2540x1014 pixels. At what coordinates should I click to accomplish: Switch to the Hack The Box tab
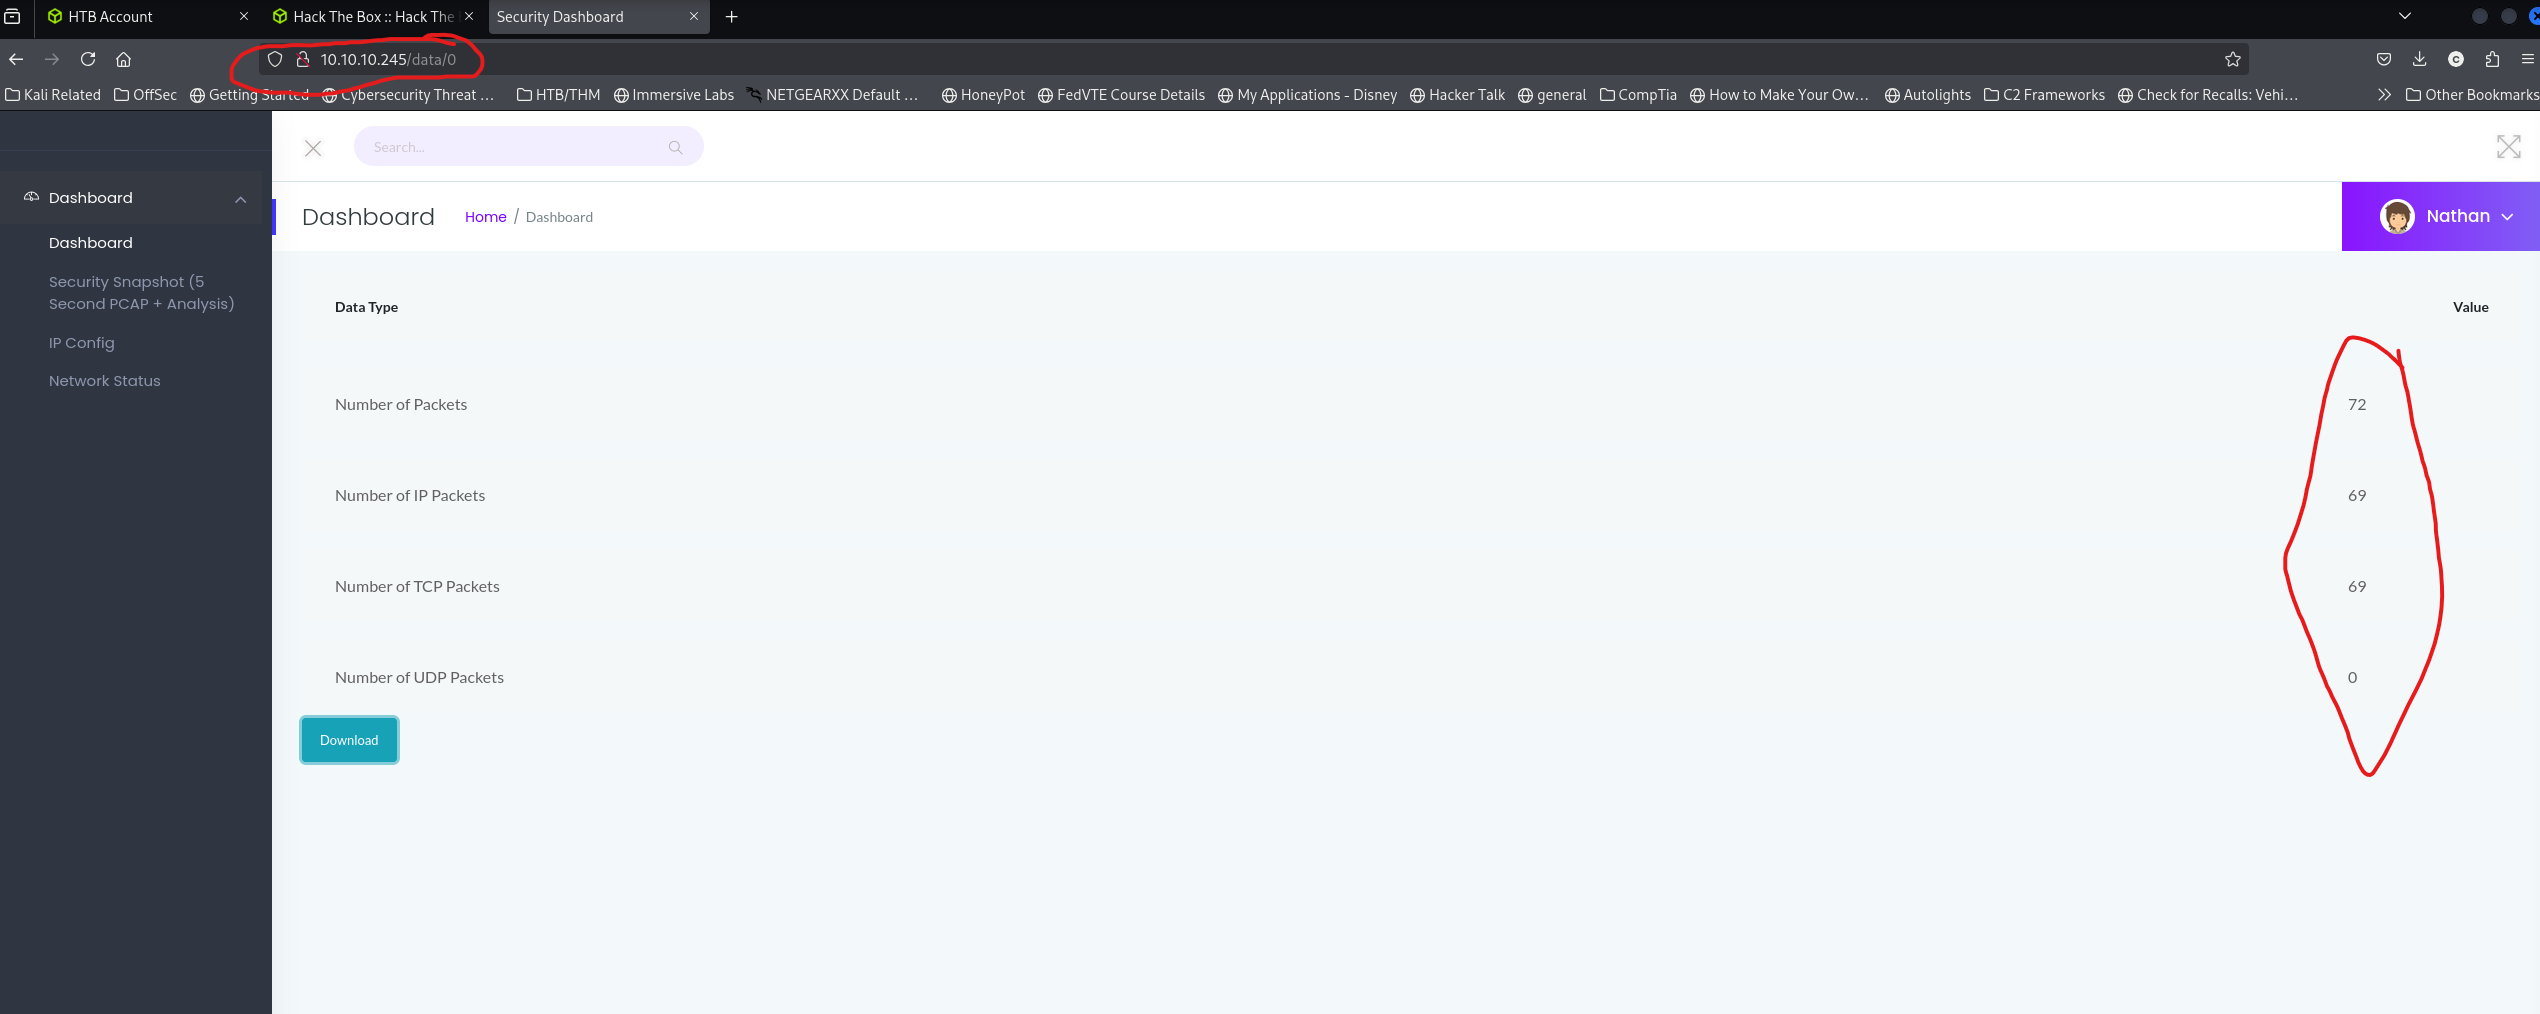click(x=372, y=17)
